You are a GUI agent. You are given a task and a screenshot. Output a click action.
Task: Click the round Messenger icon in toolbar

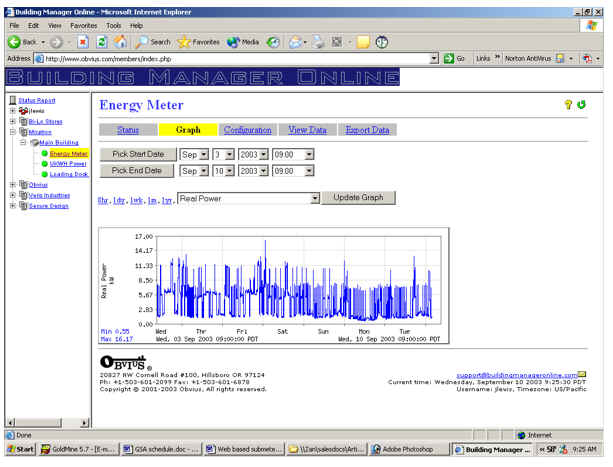tap(382, 42)
